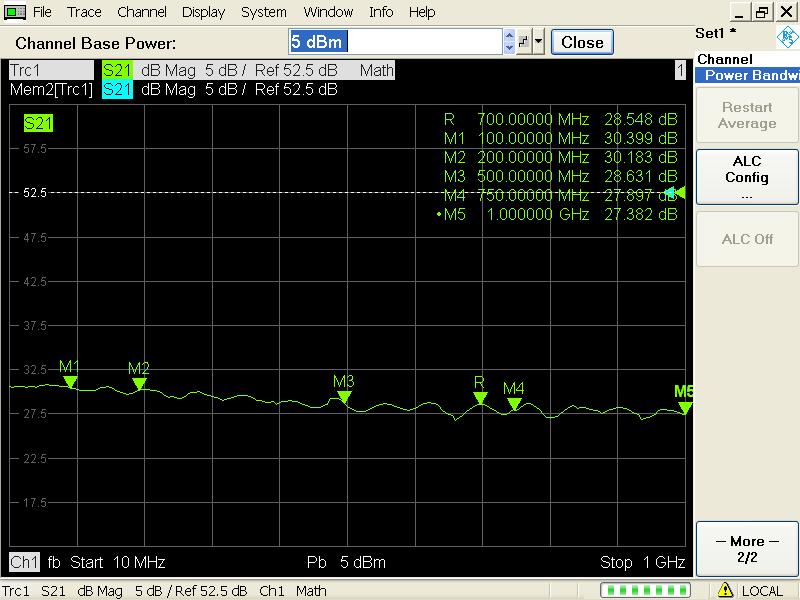Image resolution: width=800 pixels, height=600 pixels.
Task: Click the step size icon button
Action: point(523,42)
